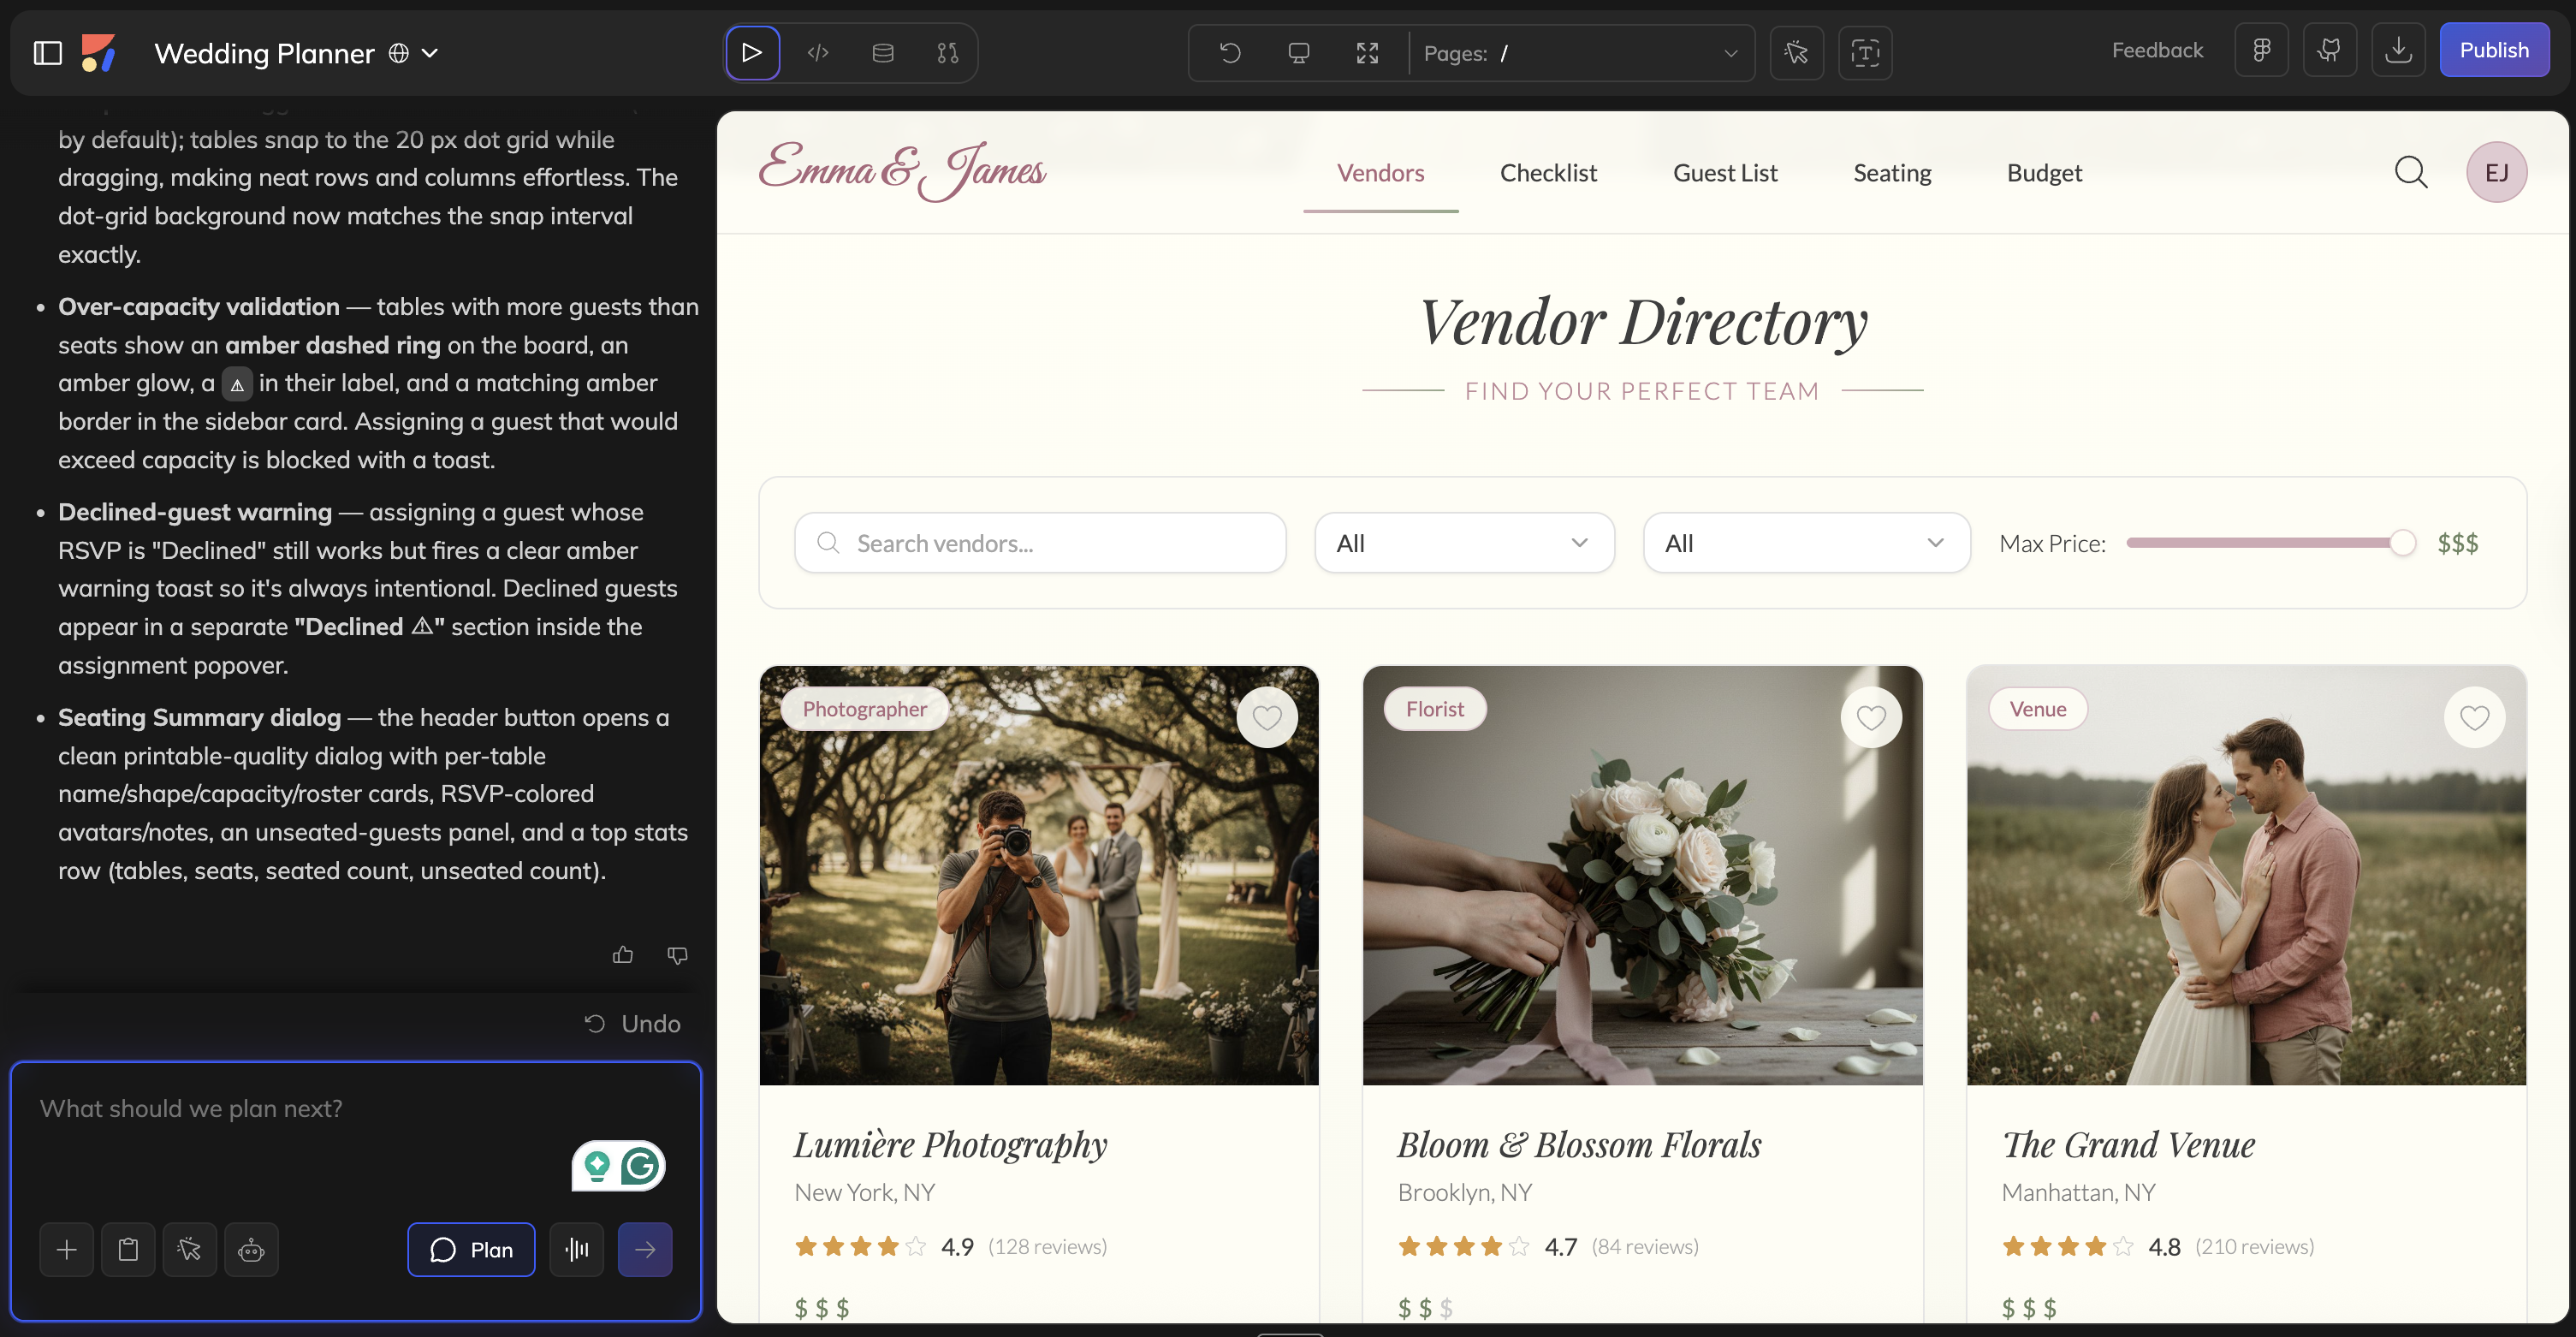This screenshot has height=1337, width=2576.
Task: Go to the Guest List tab
Action: 1724,173
